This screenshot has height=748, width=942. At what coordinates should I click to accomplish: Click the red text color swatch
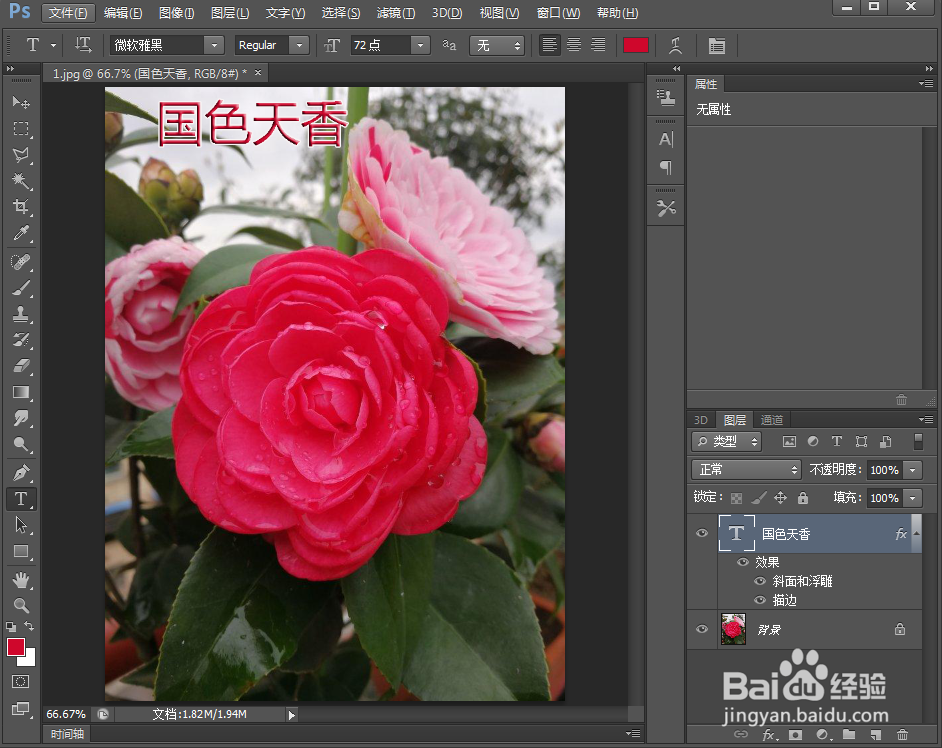[x=636, y=45]
